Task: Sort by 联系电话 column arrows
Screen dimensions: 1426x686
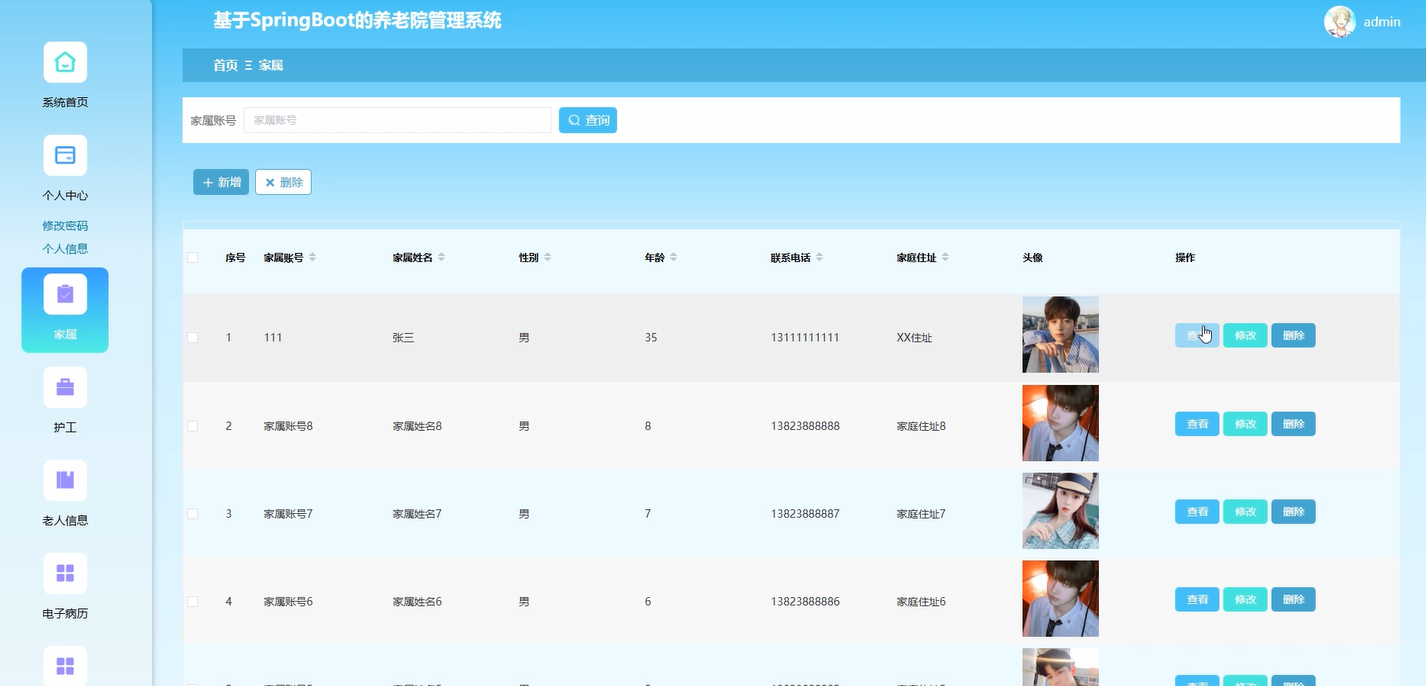Action: coord(819,258)
